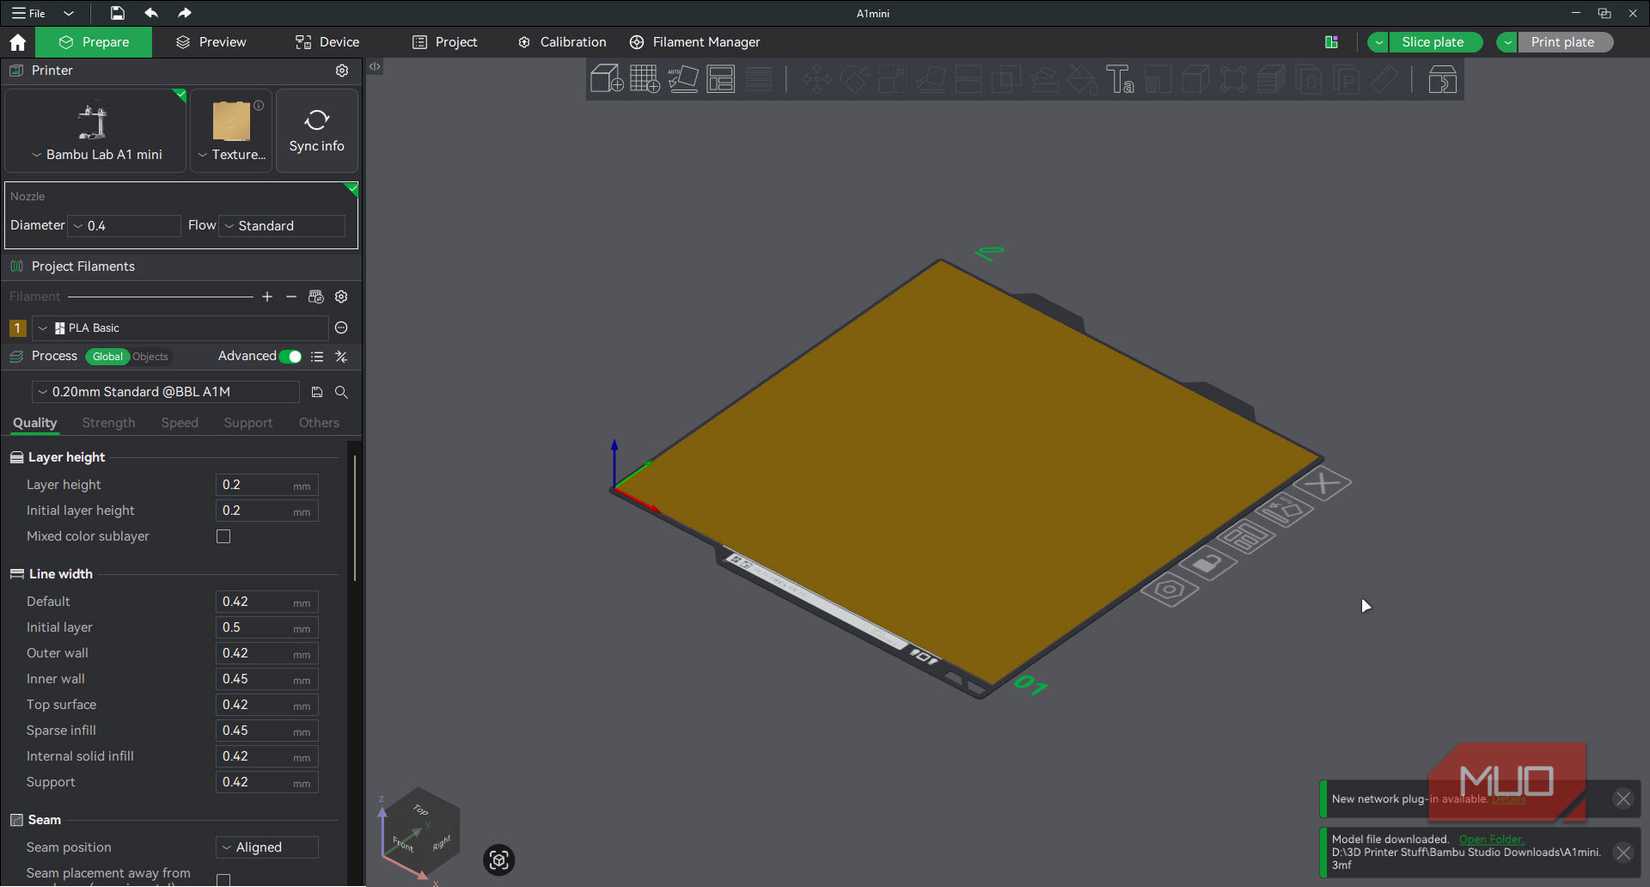Switch to the Preview tab

[211, 42]
